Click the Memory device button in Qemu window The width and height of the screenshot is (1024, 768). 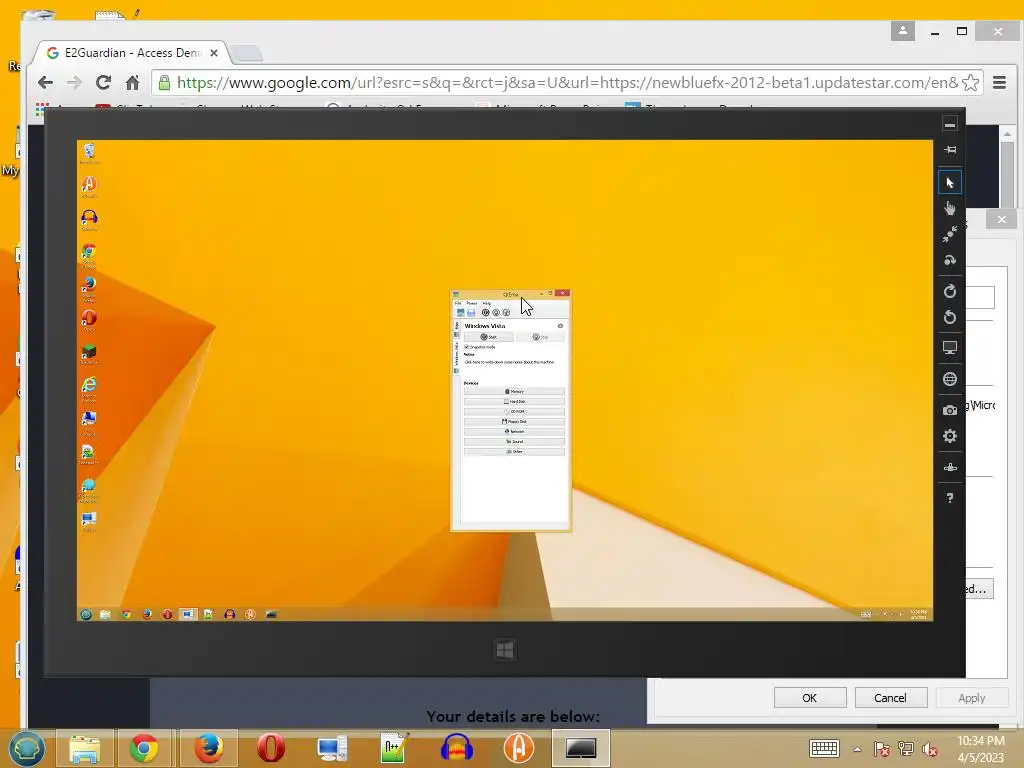point(514,391)
